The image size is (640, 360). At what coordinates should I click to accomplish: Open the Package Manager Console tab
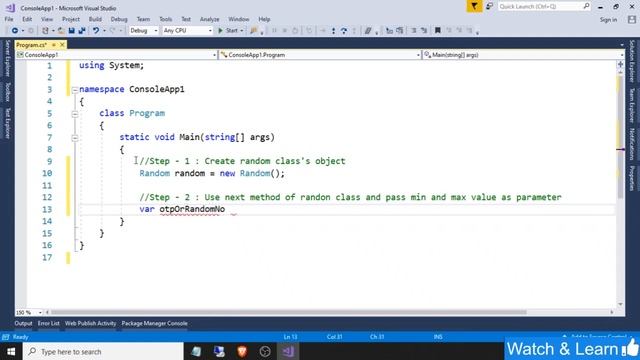click(154, 323)
